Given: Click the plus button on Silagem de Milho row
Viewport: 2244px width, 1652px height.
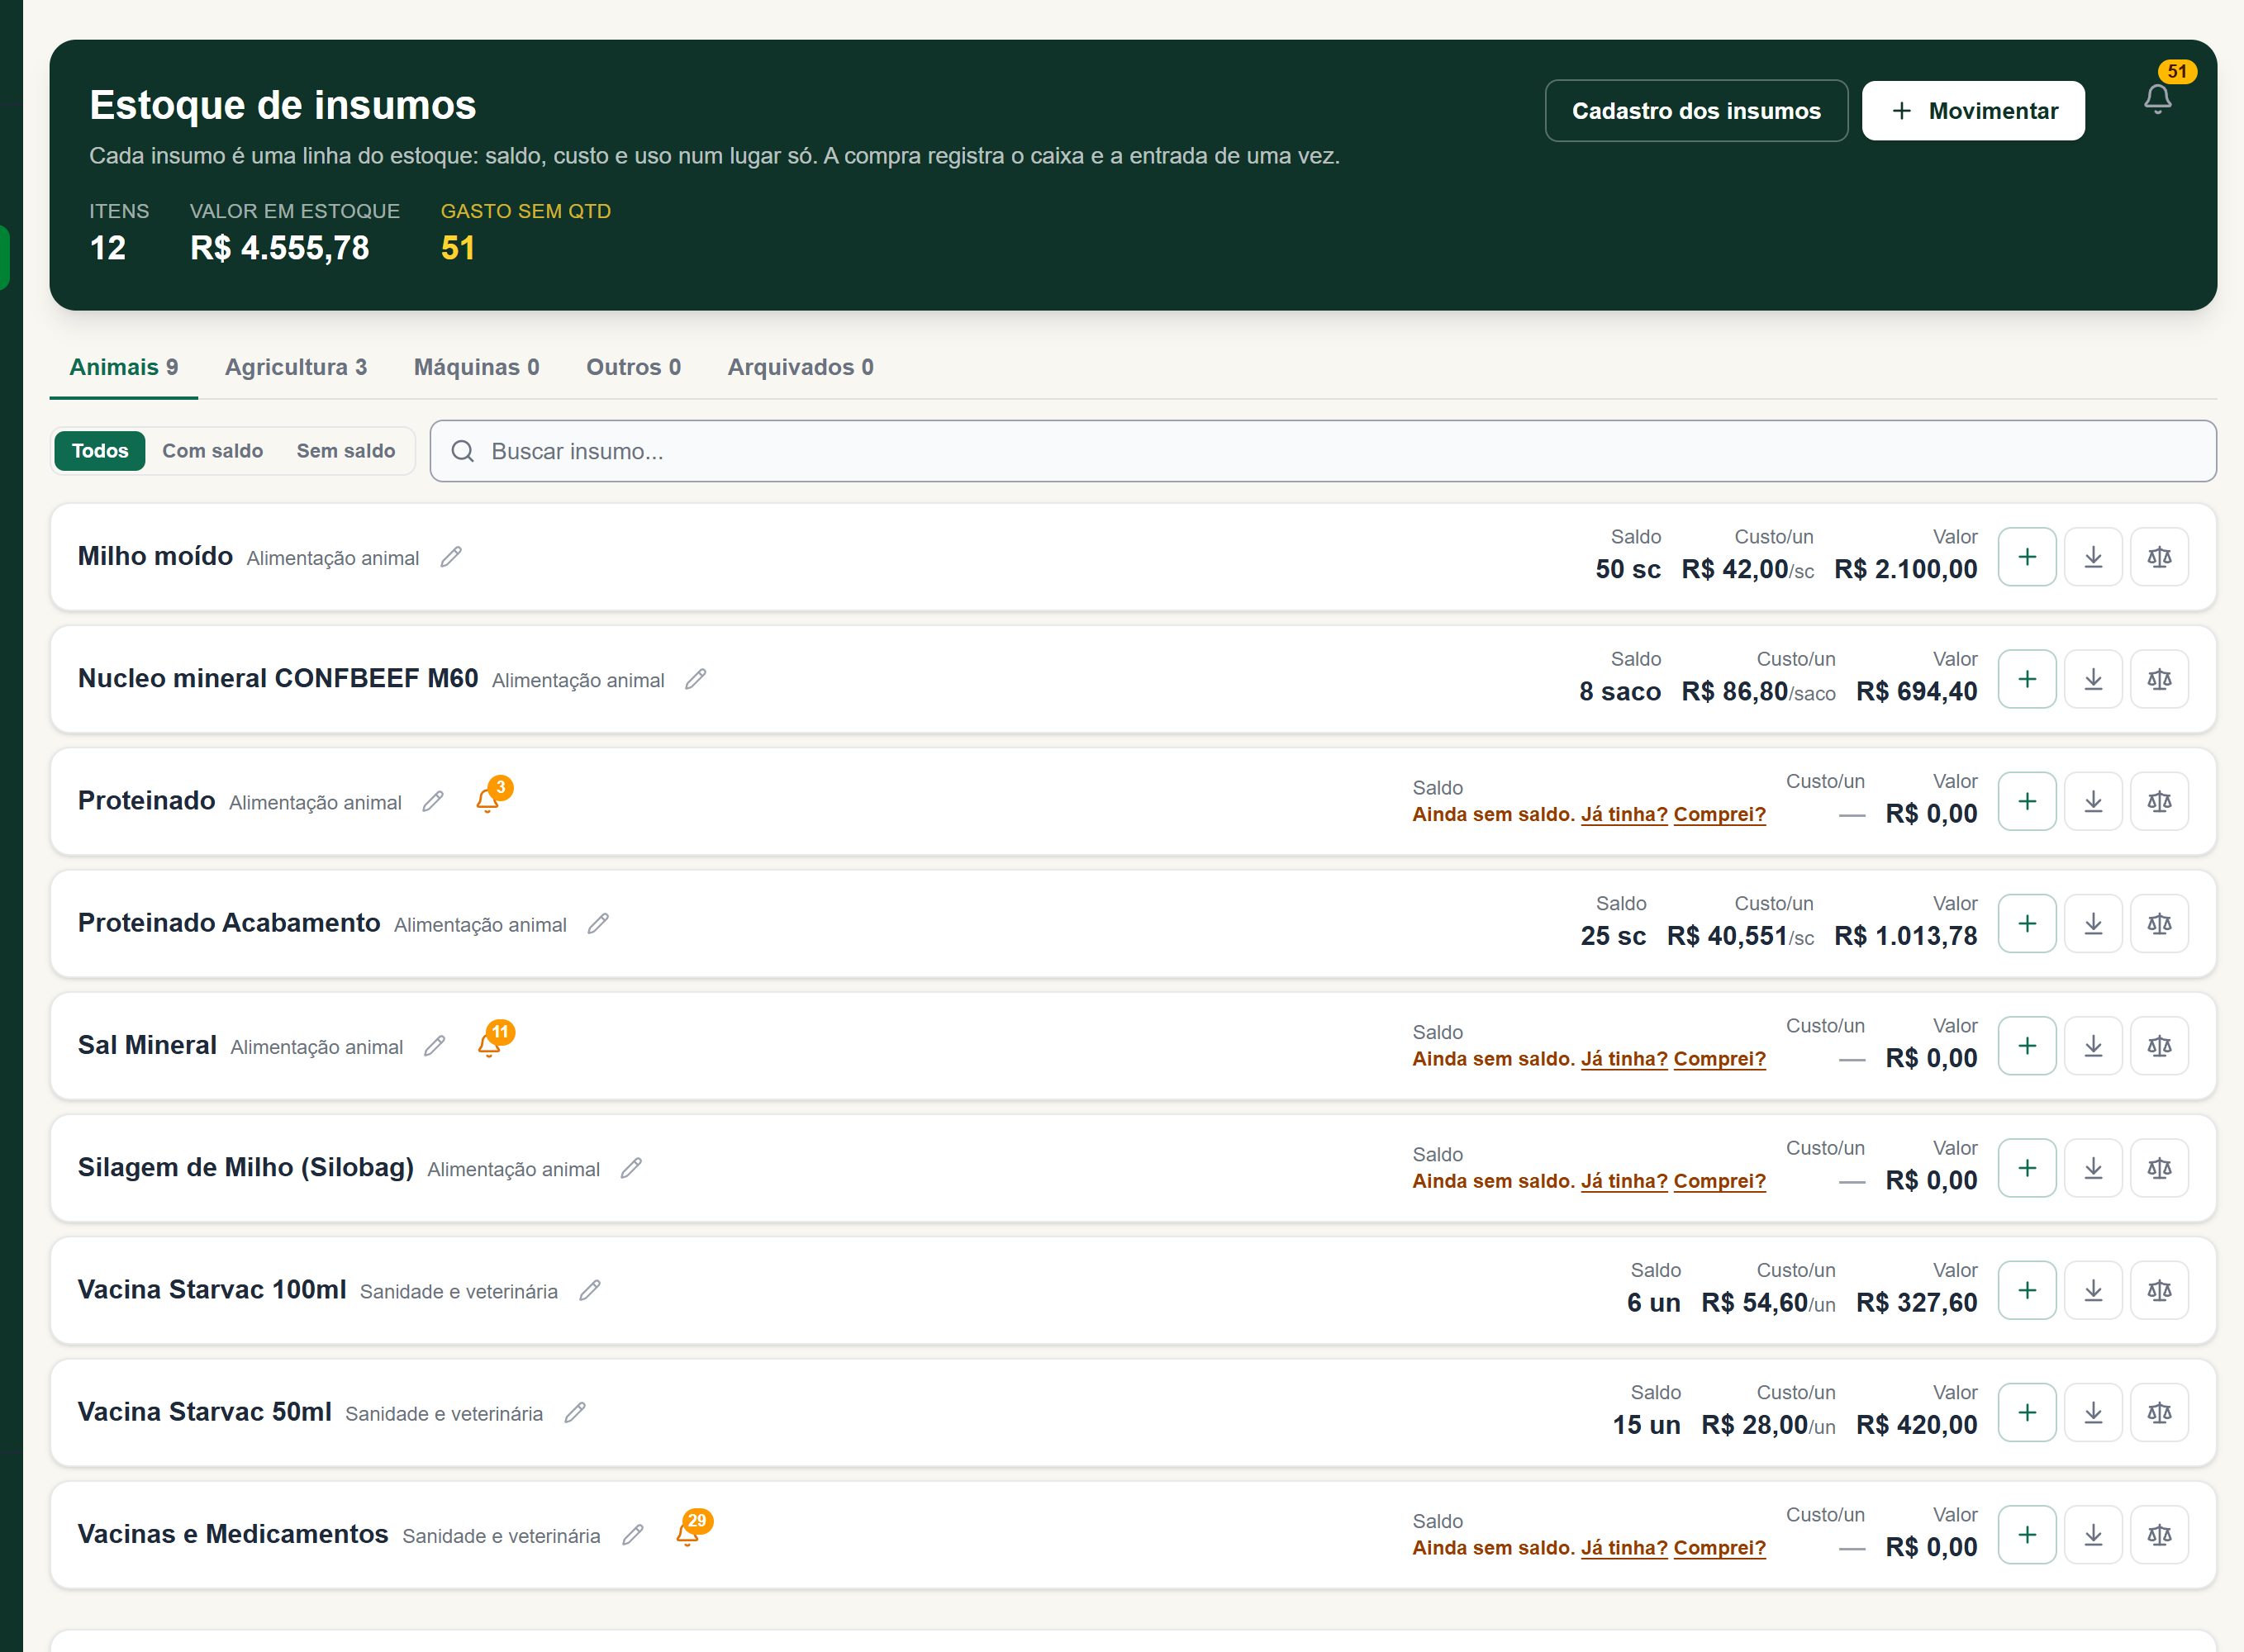Looking at the screenshot, I should point(2027,1168).
